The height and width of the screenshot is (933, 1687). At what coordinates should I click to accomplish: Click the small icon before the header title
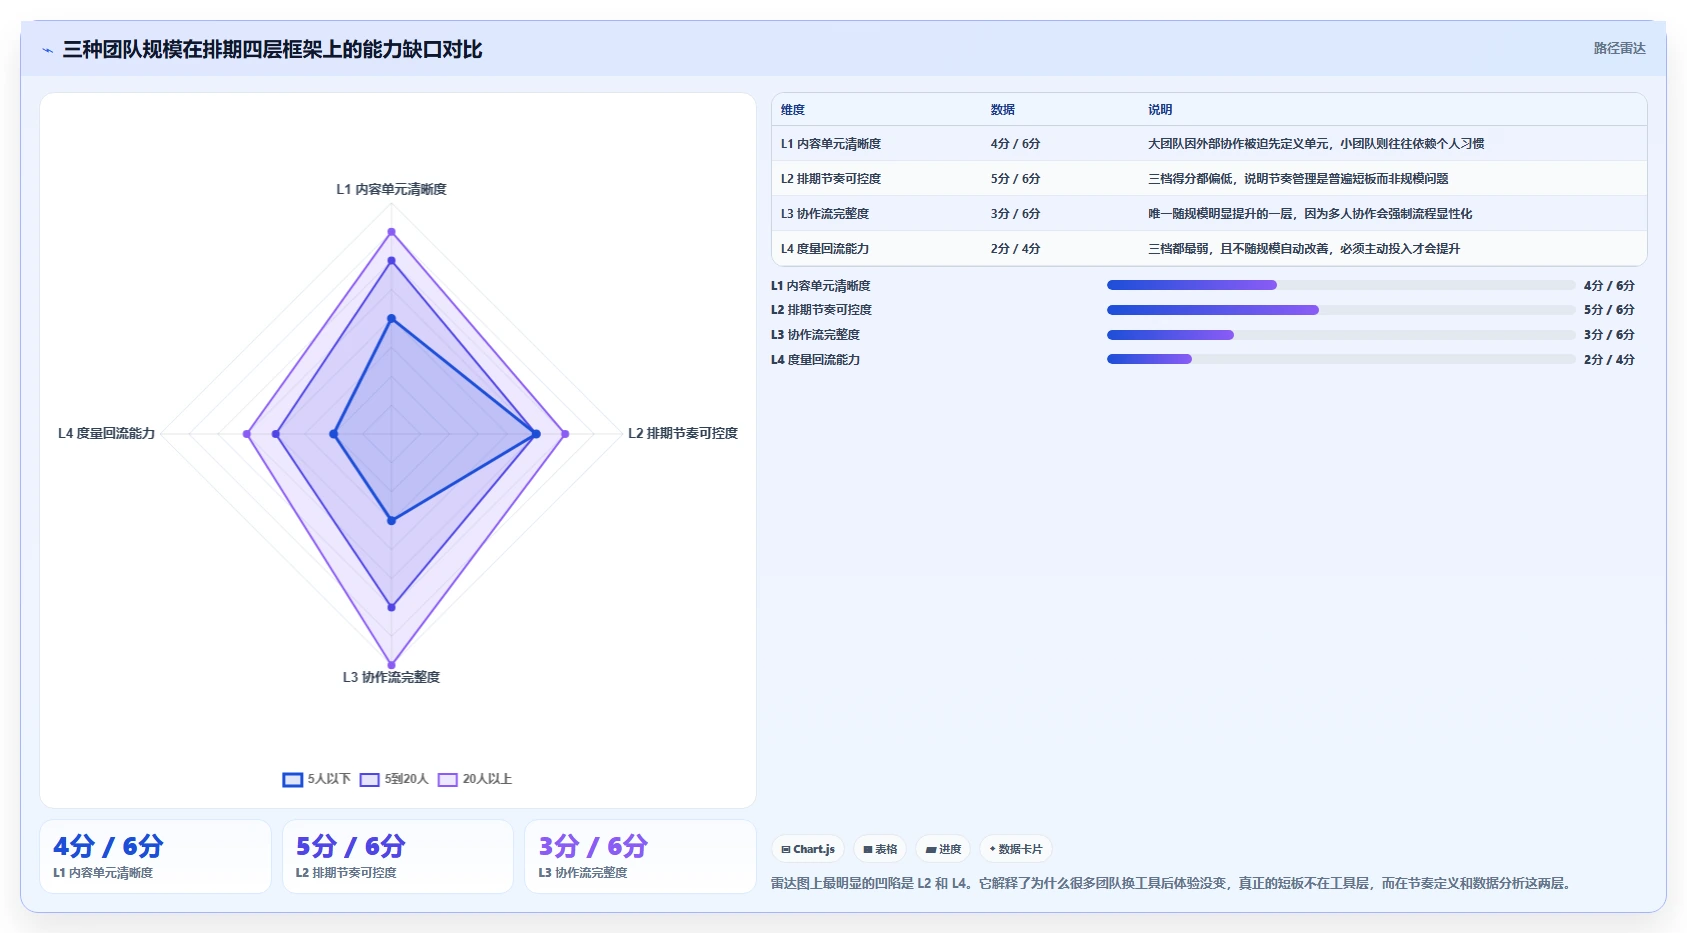(x=47, y=50)
